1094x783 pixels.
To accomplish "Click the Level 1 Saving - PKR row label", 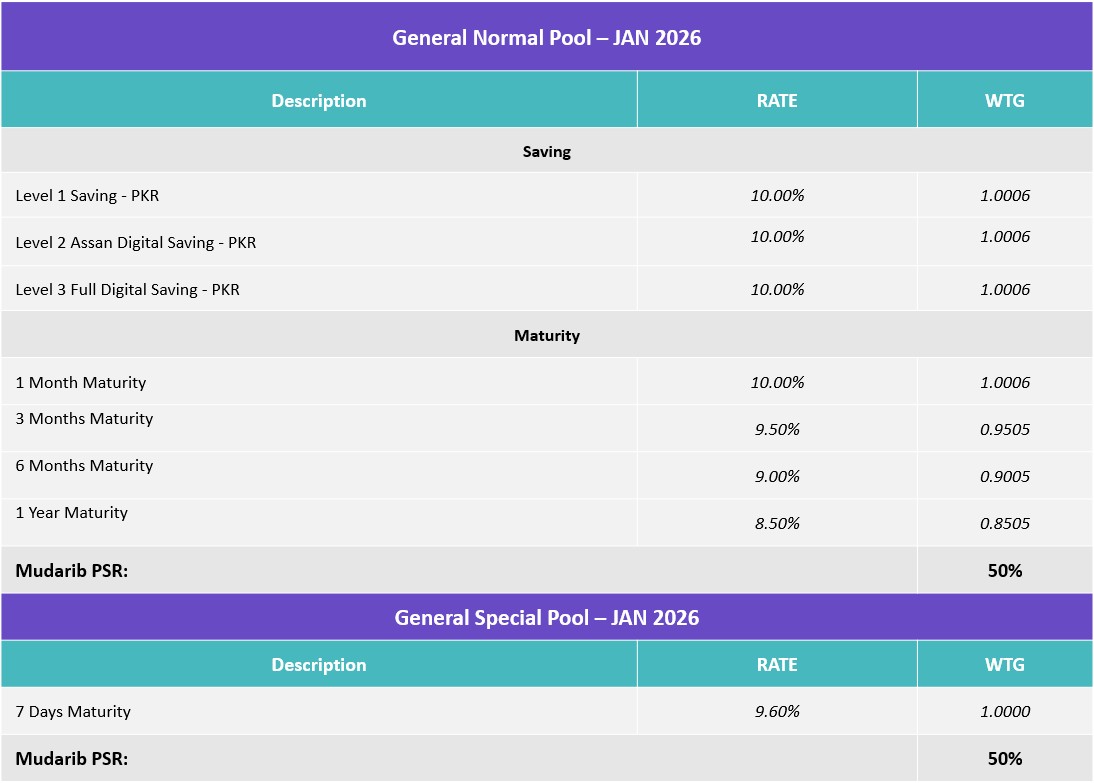I will point(87,196).
